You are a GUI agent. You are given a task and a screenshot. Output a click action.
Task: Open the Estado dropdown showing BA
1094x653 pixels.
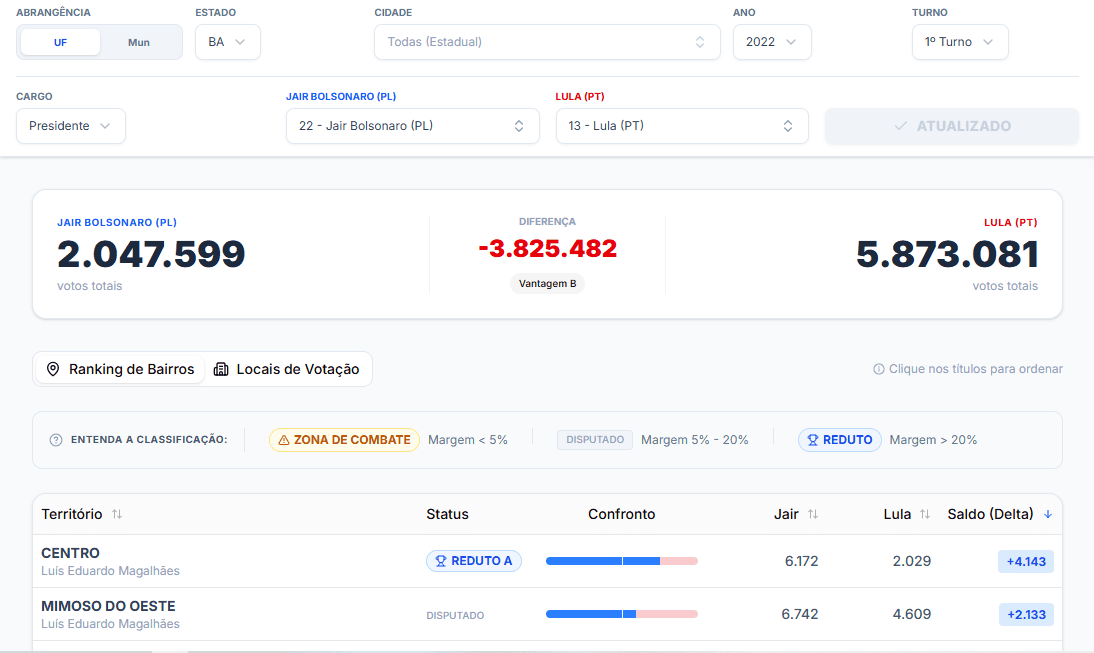(x=227, y=42)
